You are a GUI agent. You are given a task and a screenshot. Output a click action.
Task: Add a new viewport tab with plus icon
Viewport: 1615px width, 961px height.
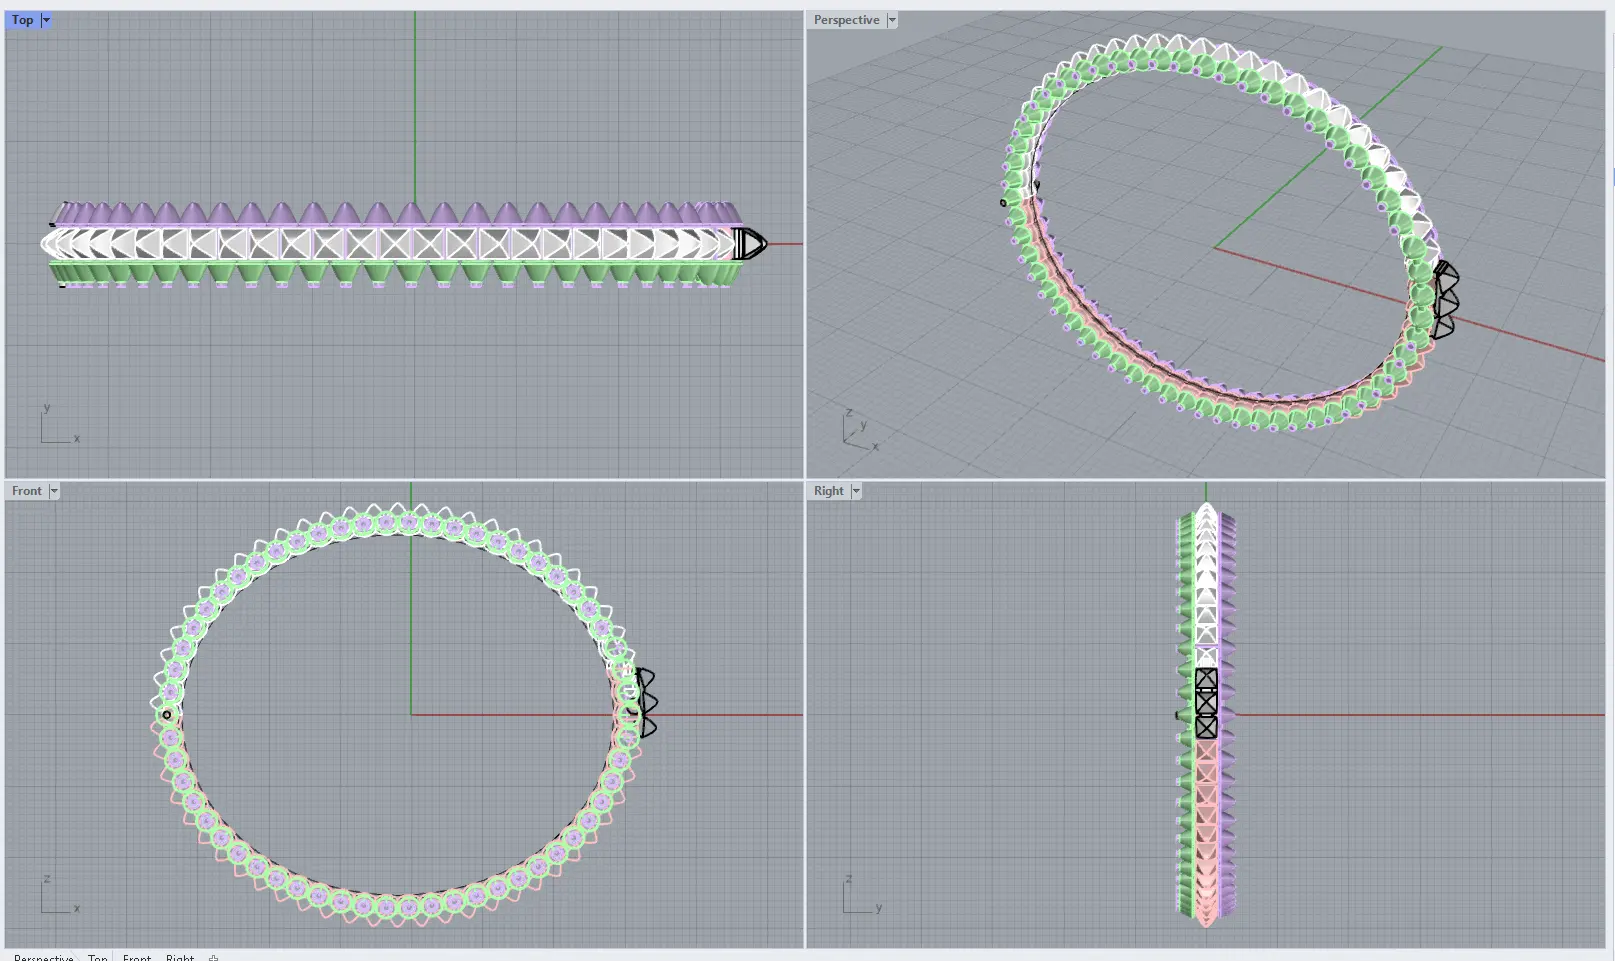(x=213, y=957)
